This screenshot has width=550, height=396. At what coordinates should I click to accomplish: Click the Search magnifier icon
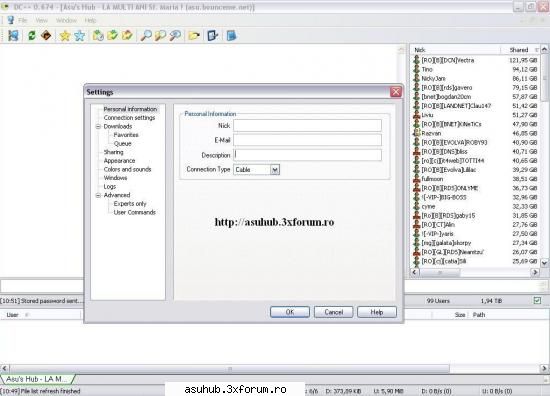[146, 35]
